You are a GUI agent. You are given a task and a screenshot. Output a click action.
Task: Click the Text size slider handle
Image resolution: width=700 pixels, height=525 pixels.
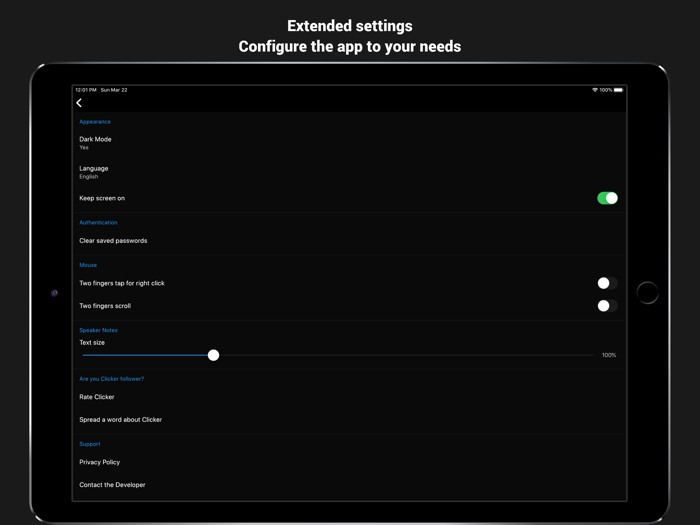[213, 355]
